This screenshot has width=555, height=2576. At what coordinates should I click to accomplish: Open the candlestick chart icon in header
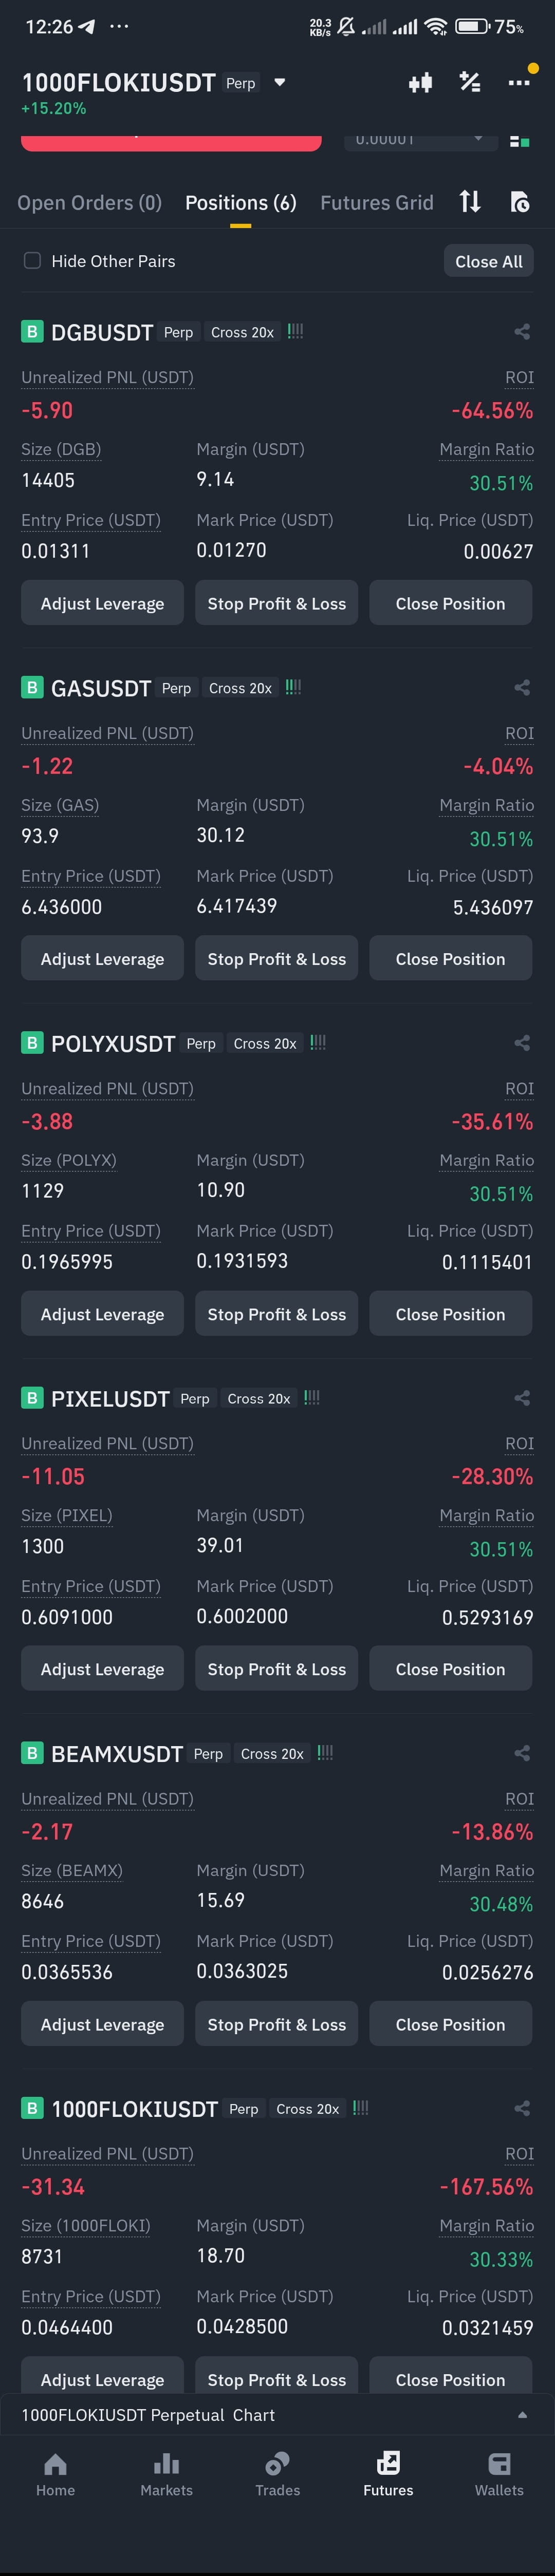pyautogui.click(x=420, y=83)
